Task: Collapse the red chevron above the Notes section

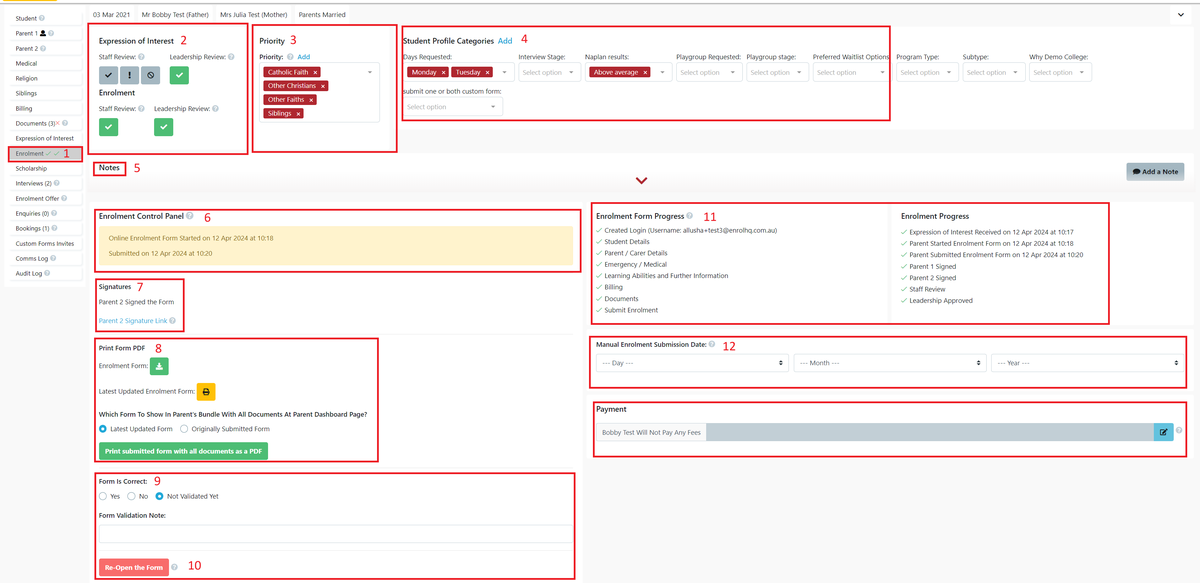Action: pos(640,180)
